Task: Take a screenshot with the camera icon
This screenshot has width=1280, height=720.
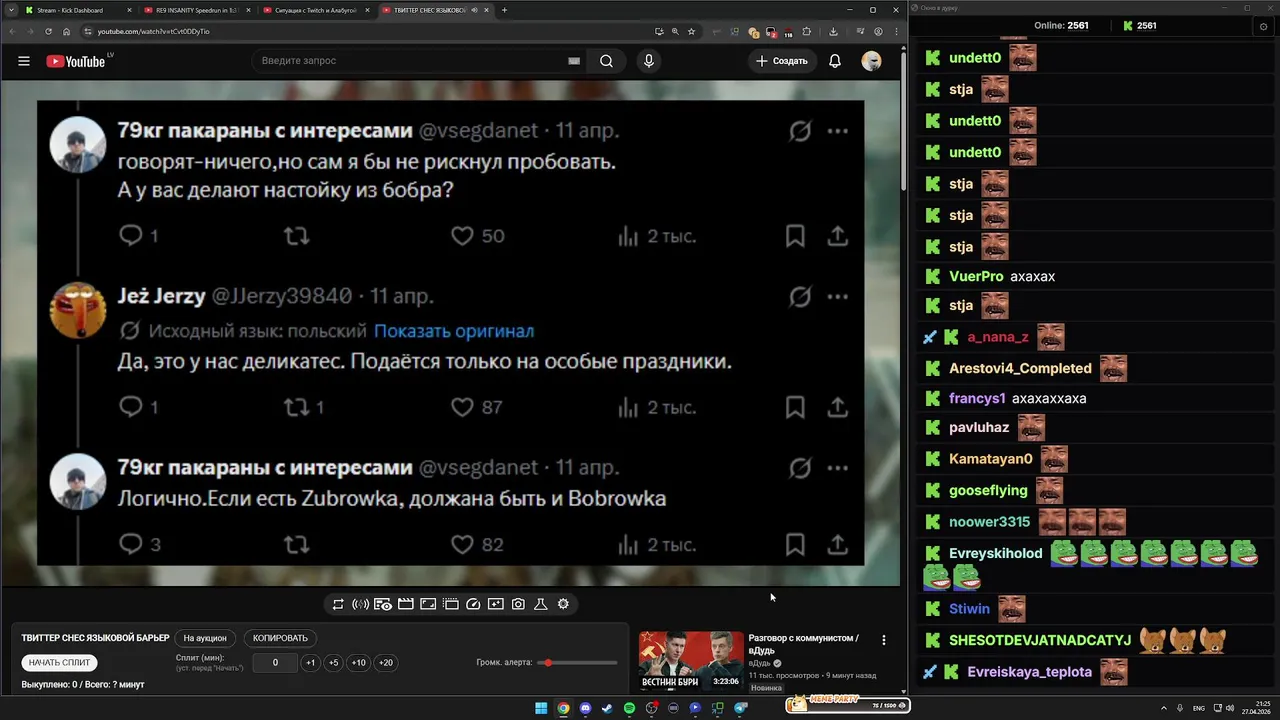Action: 518,604
